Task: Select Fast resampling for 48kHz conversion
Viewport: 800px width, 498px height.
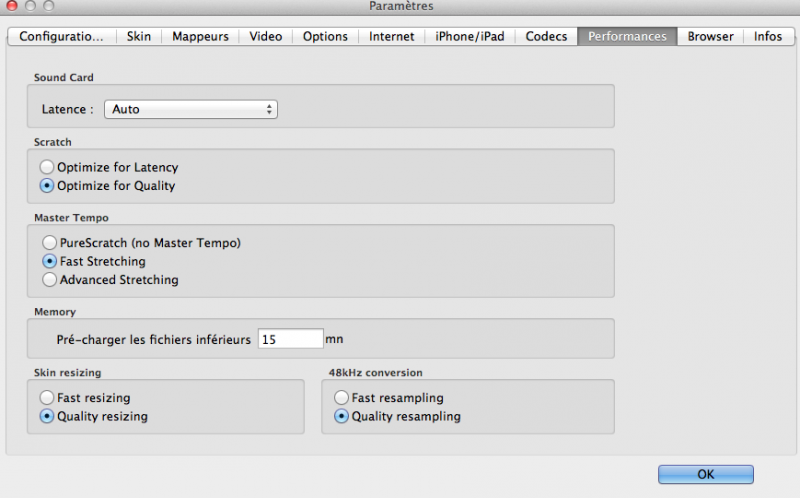Action: coord(342,398)
